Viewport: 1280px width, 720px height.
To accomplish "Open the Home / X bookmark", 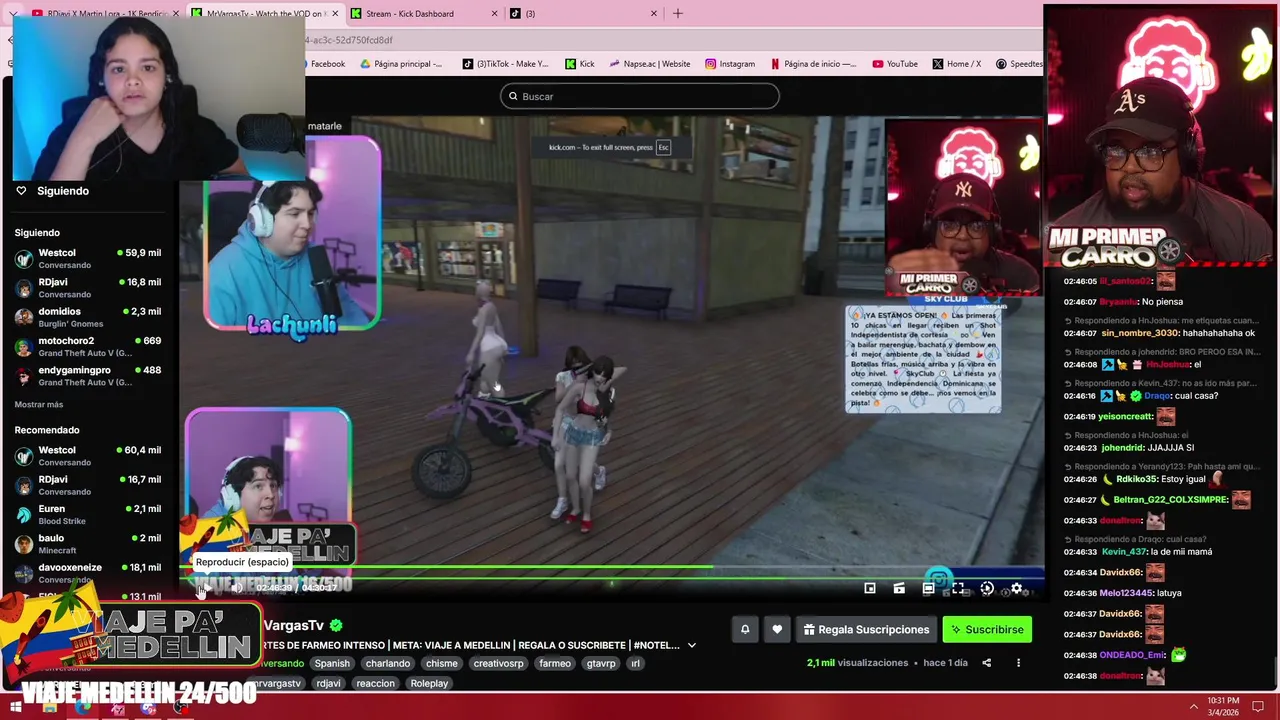I will [957, 63].
